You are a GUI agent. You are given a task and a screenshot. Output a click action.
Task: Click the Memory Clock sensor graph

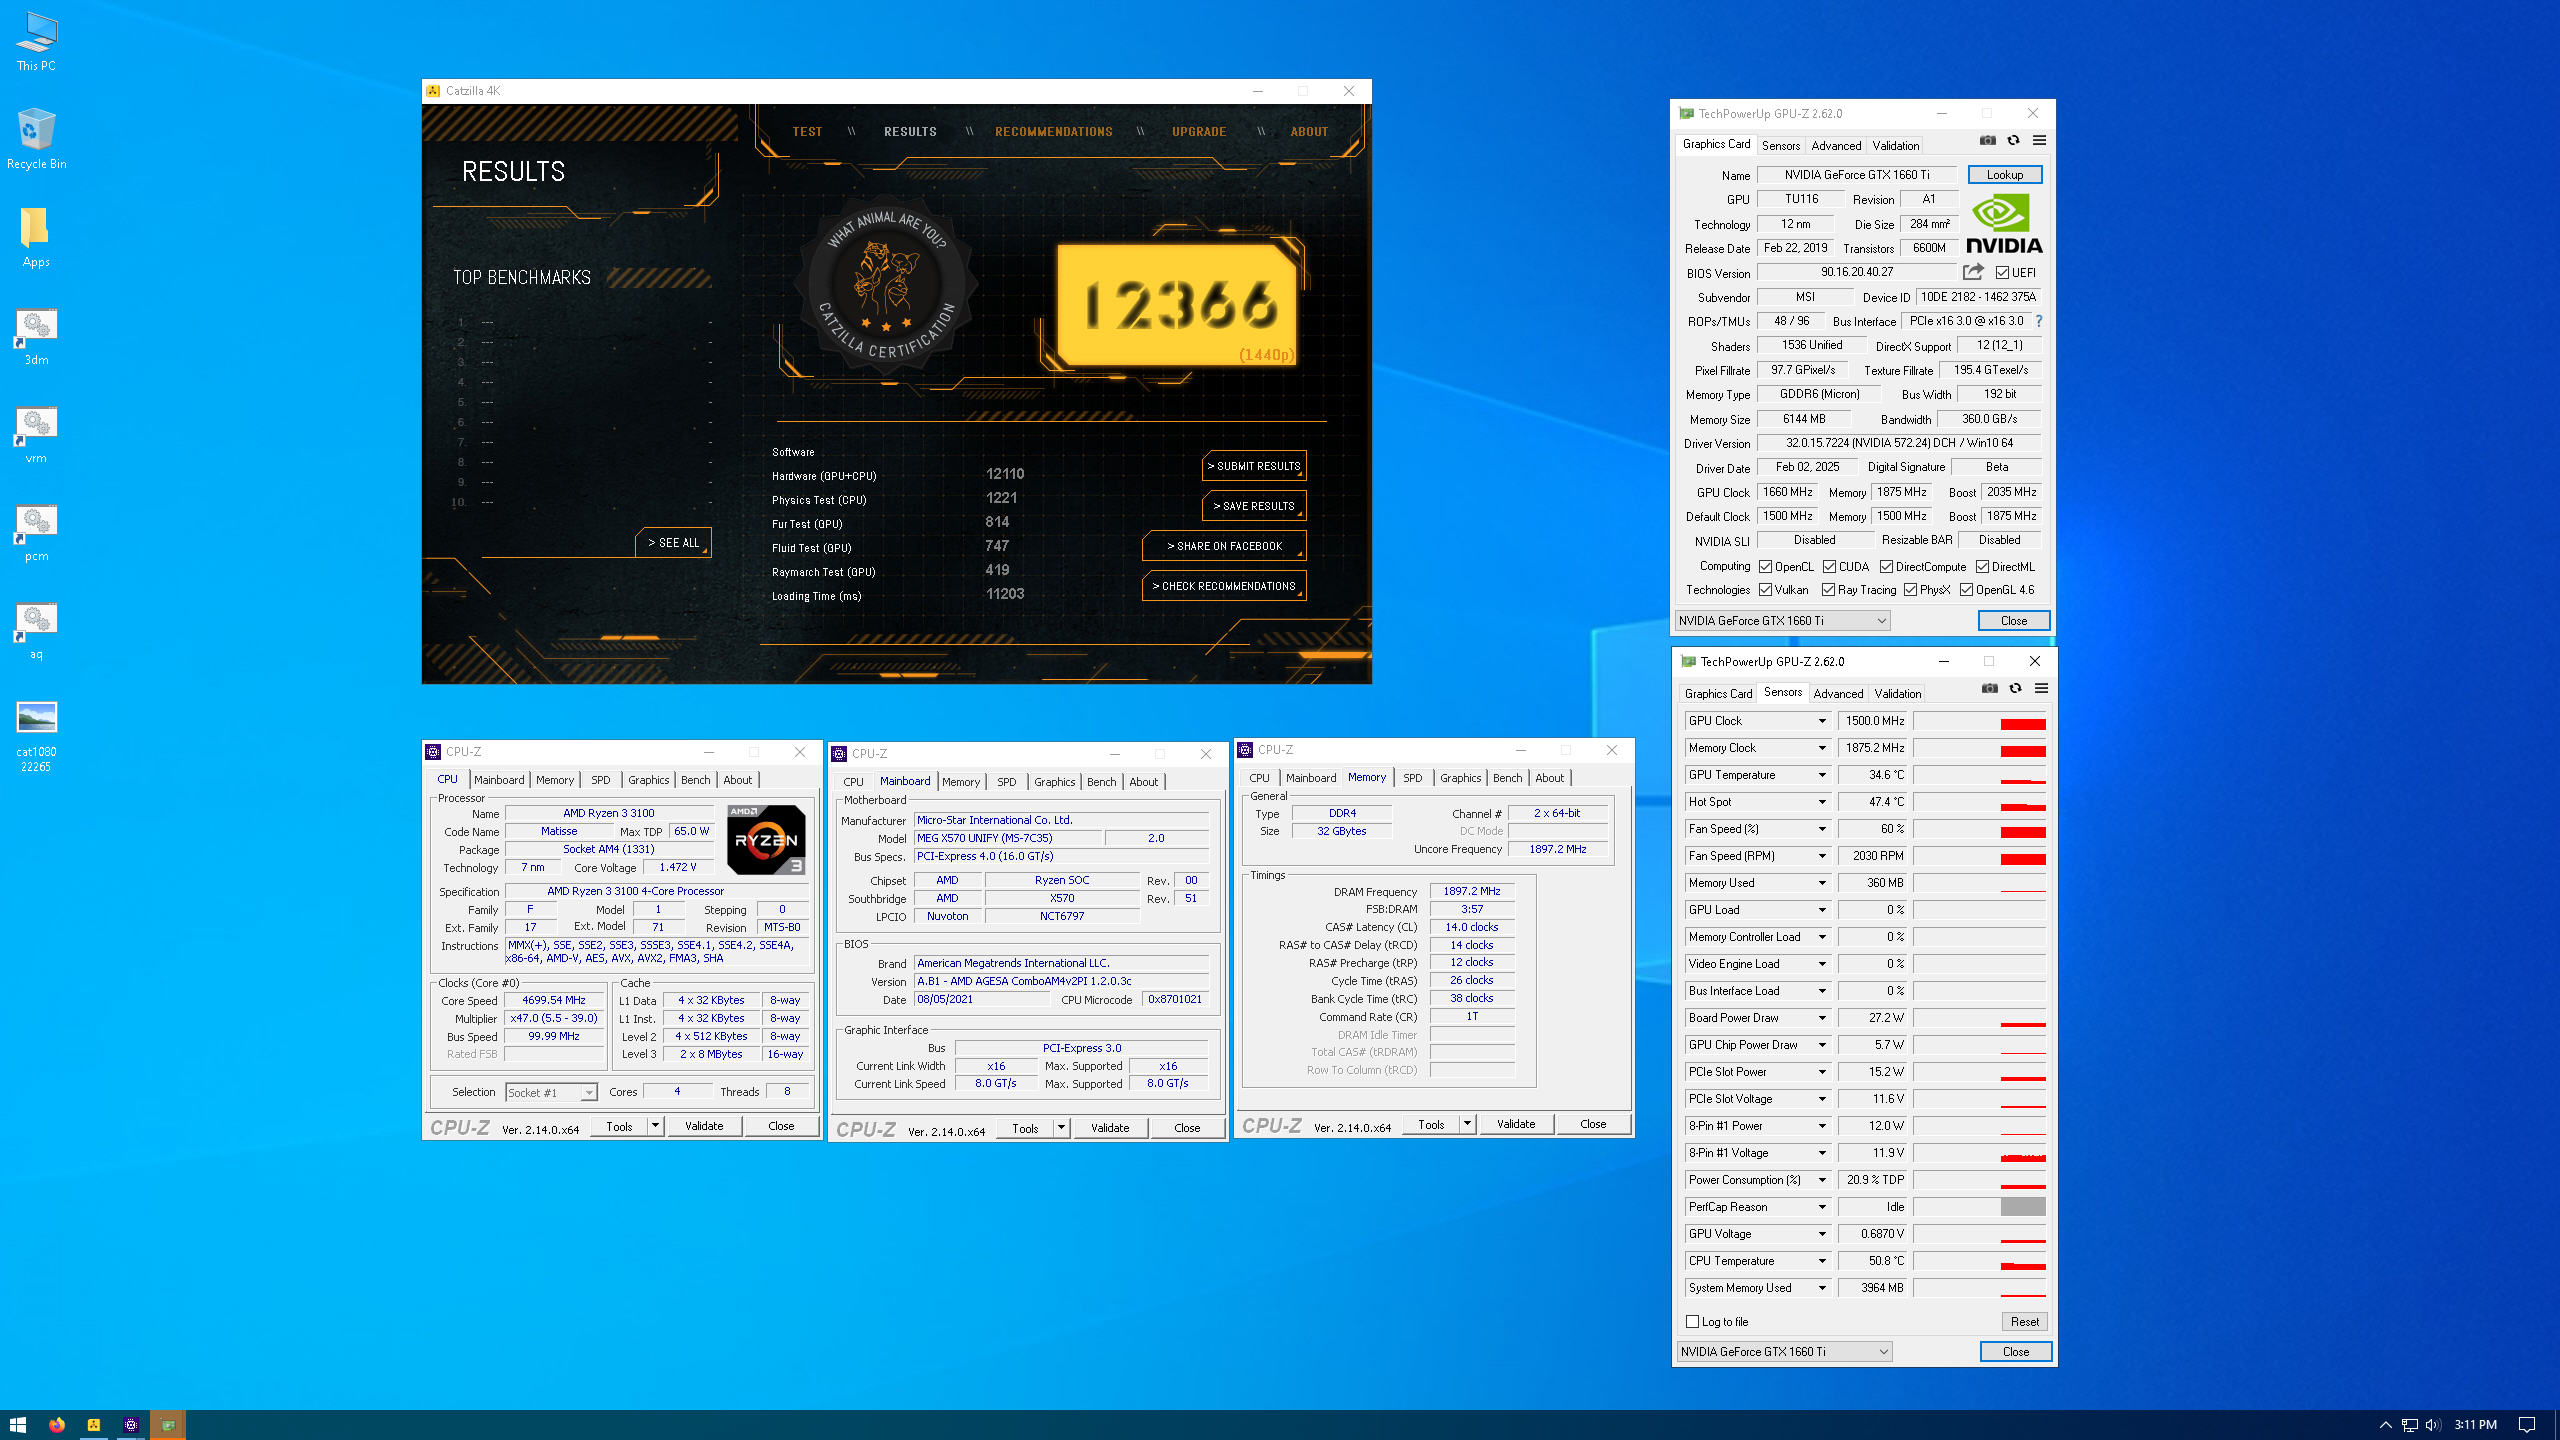coord(1980,748)
